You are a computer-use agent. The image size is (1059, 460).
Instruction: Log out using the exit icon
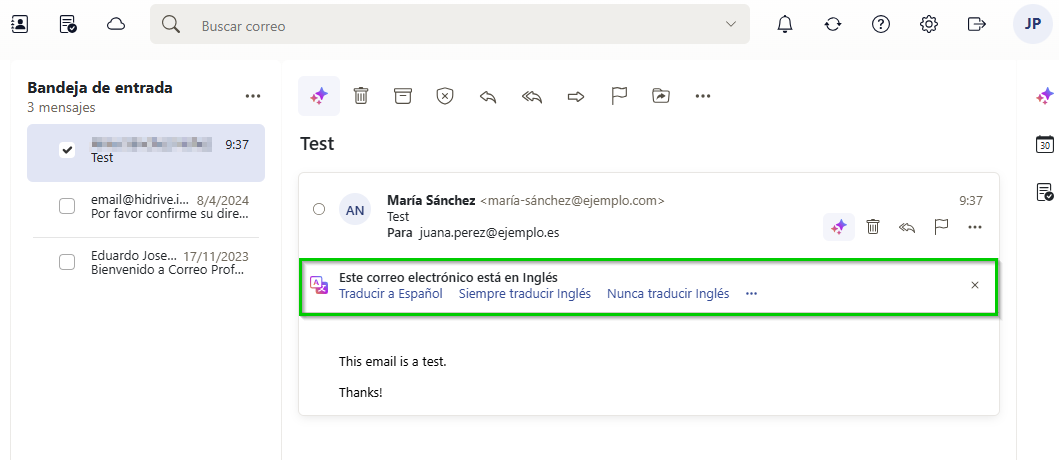click(x=977, y=24)
